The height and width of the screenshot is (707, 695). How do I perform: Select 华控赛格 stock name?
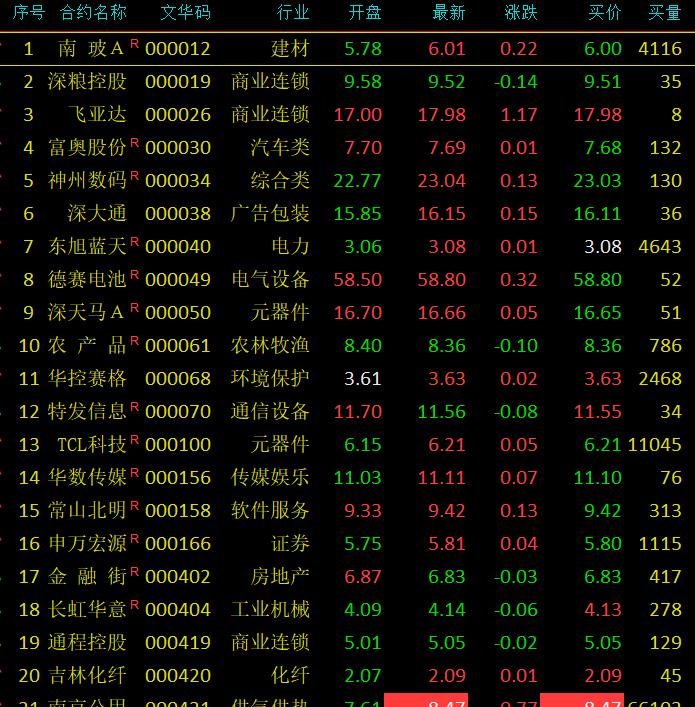click(x=87, y=378)
